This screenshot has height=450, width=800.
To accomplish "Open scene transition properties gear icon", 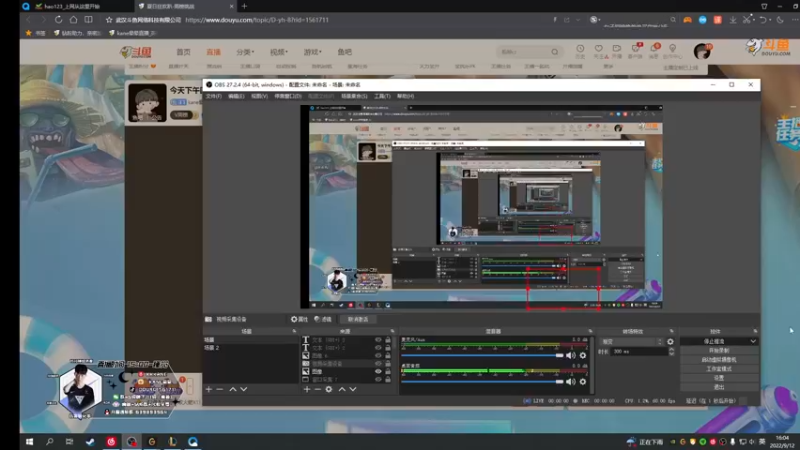I will 670,342.
